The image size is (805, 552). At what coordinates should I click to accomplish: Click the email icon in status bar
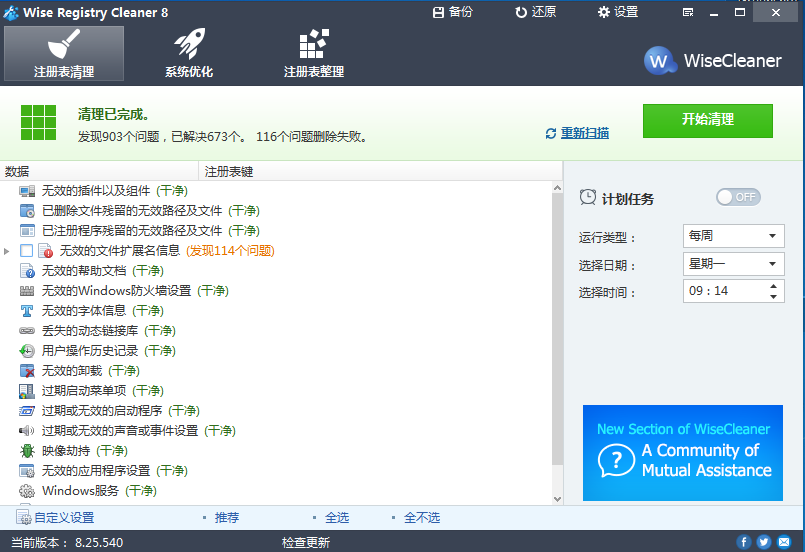click(784, 542)
